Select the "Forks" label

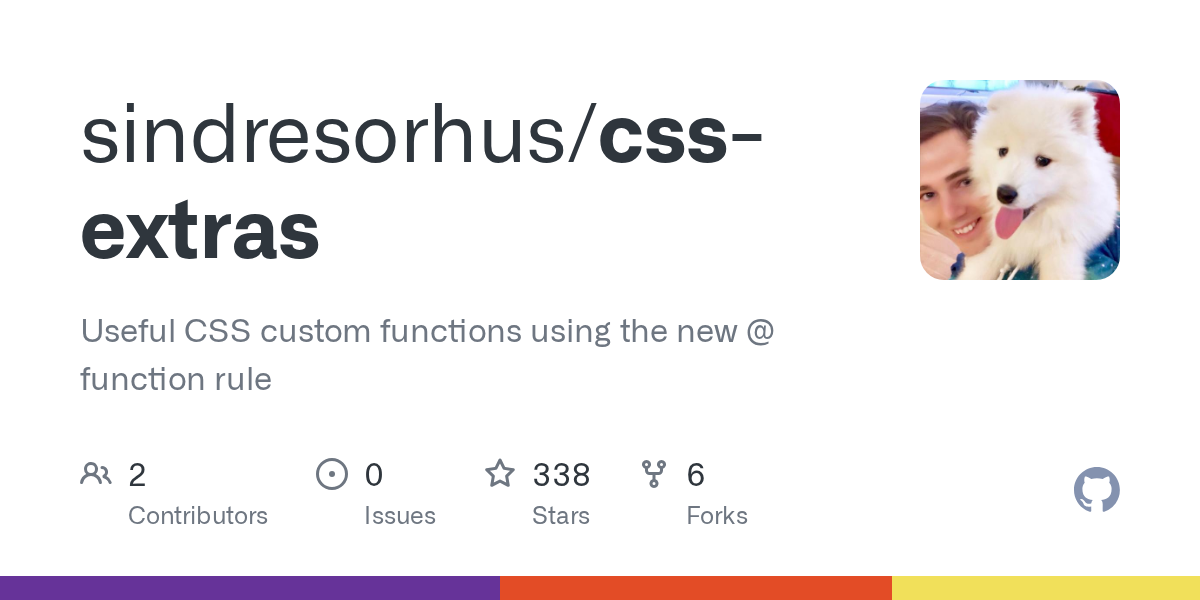717,516
